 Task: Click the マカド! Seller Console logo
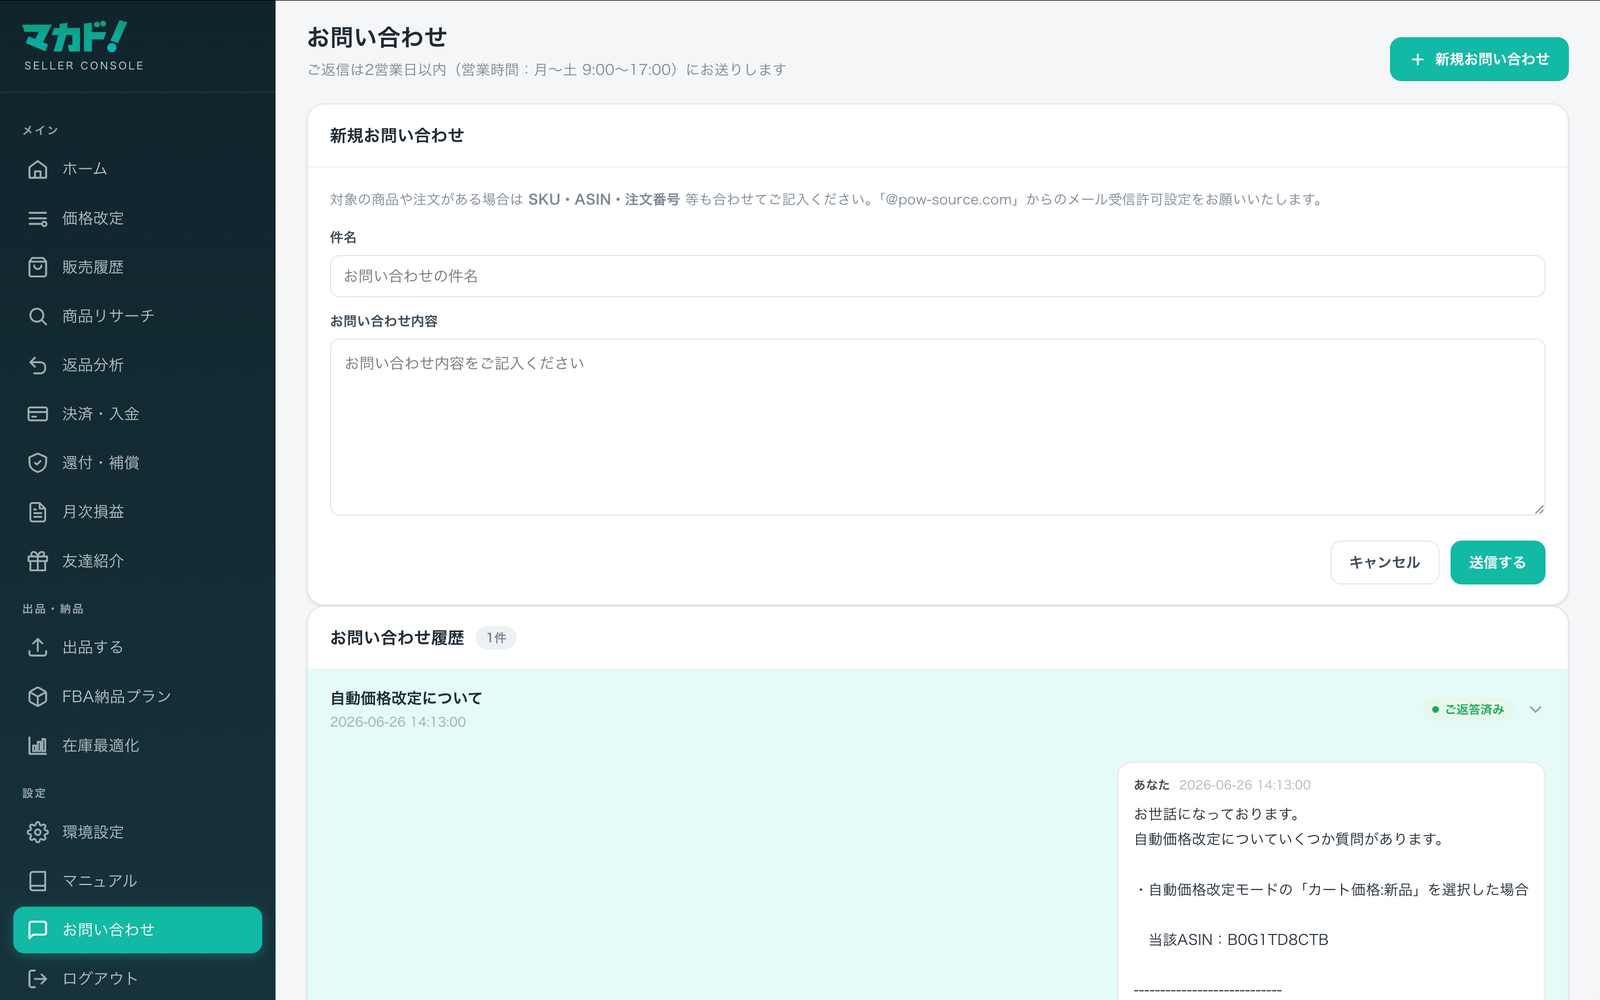tap(83, 46)
